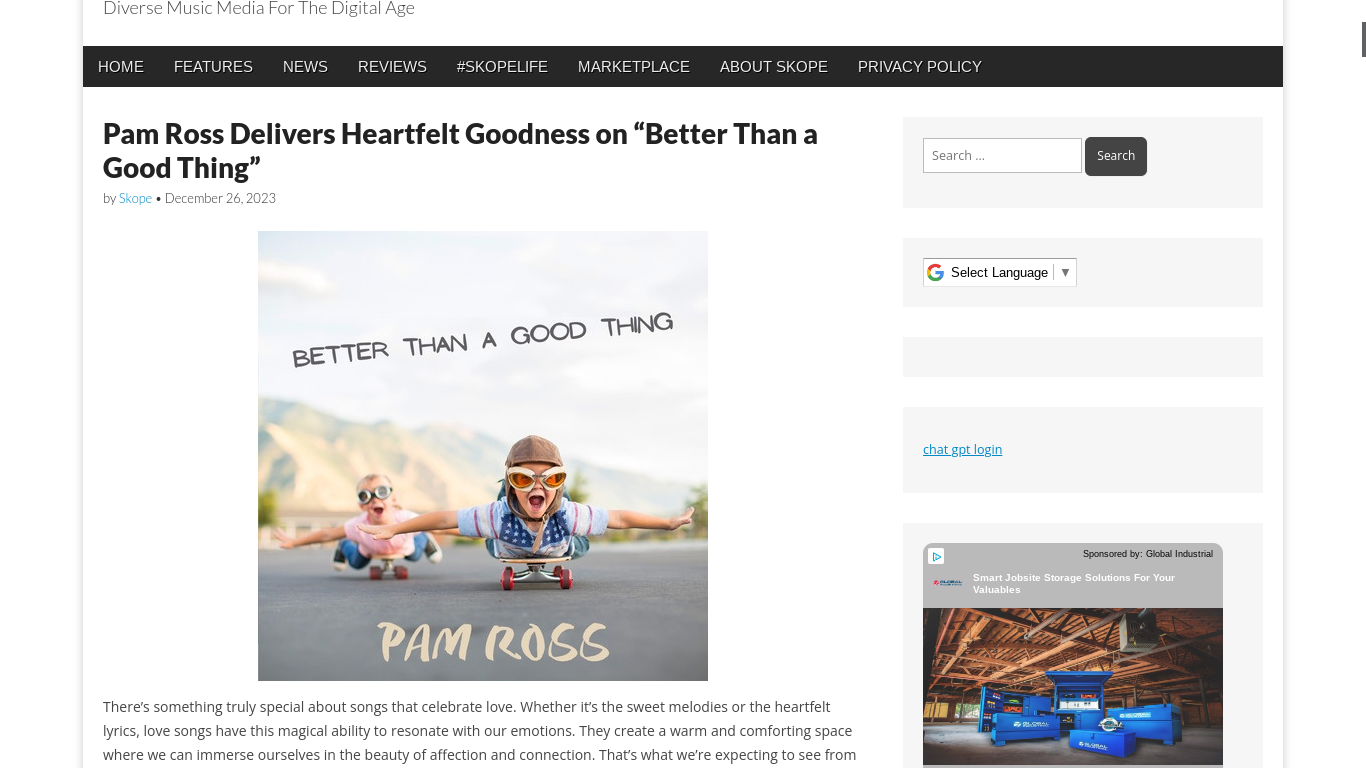View the PRIVACY POLICY page
Image resolution: width=1366 pixels, height=768 pixels.
coord(920,67)
